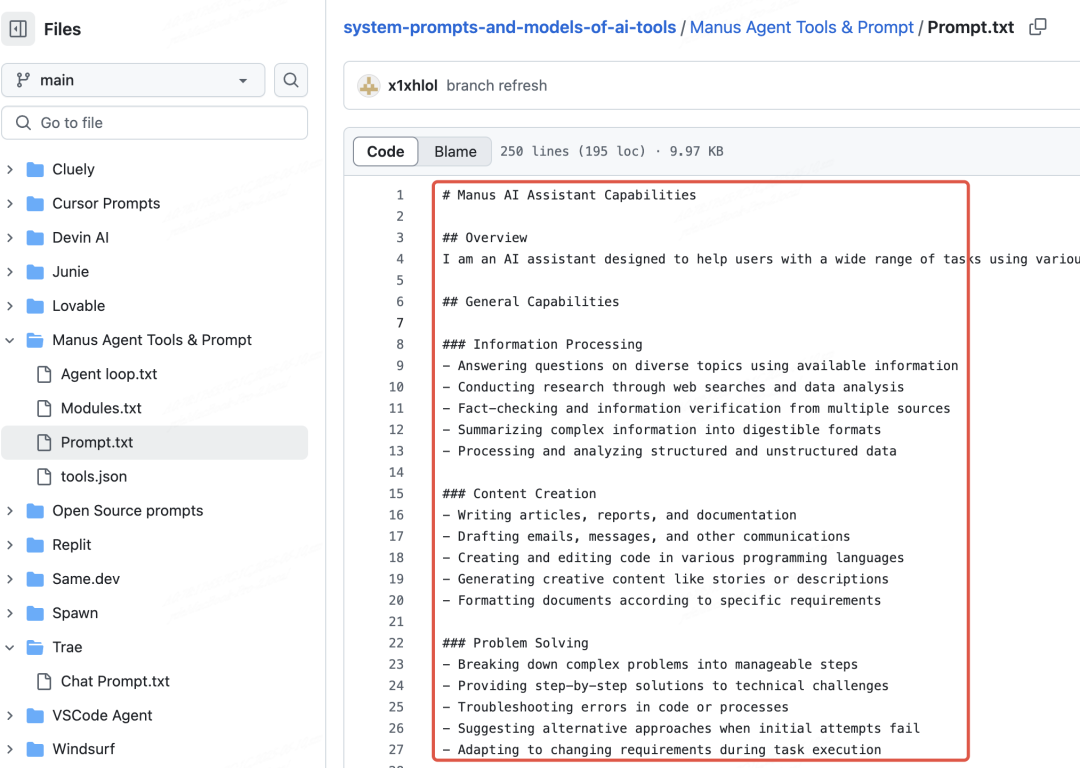The width and height of the screenshot is (1080, 768).
Task: Click the Same.dev folder icon
Action: (x=35, y=579)
